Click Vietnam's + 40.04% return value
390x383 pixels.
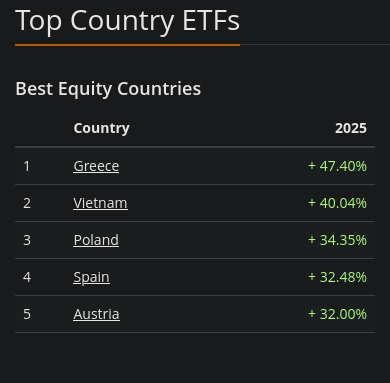point(337,203)
